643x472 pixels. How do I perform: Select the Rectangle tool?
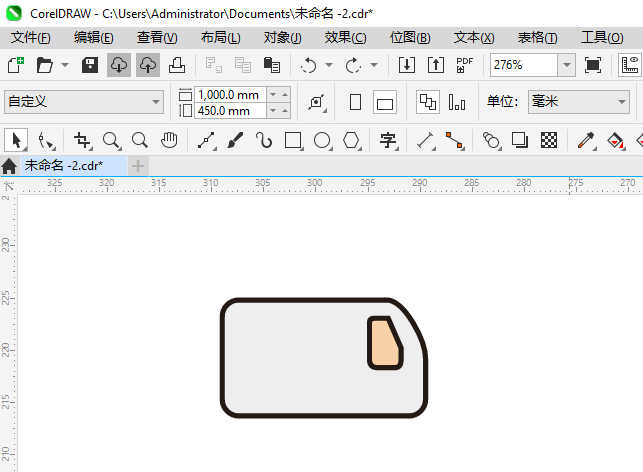[x=294, y=140]
